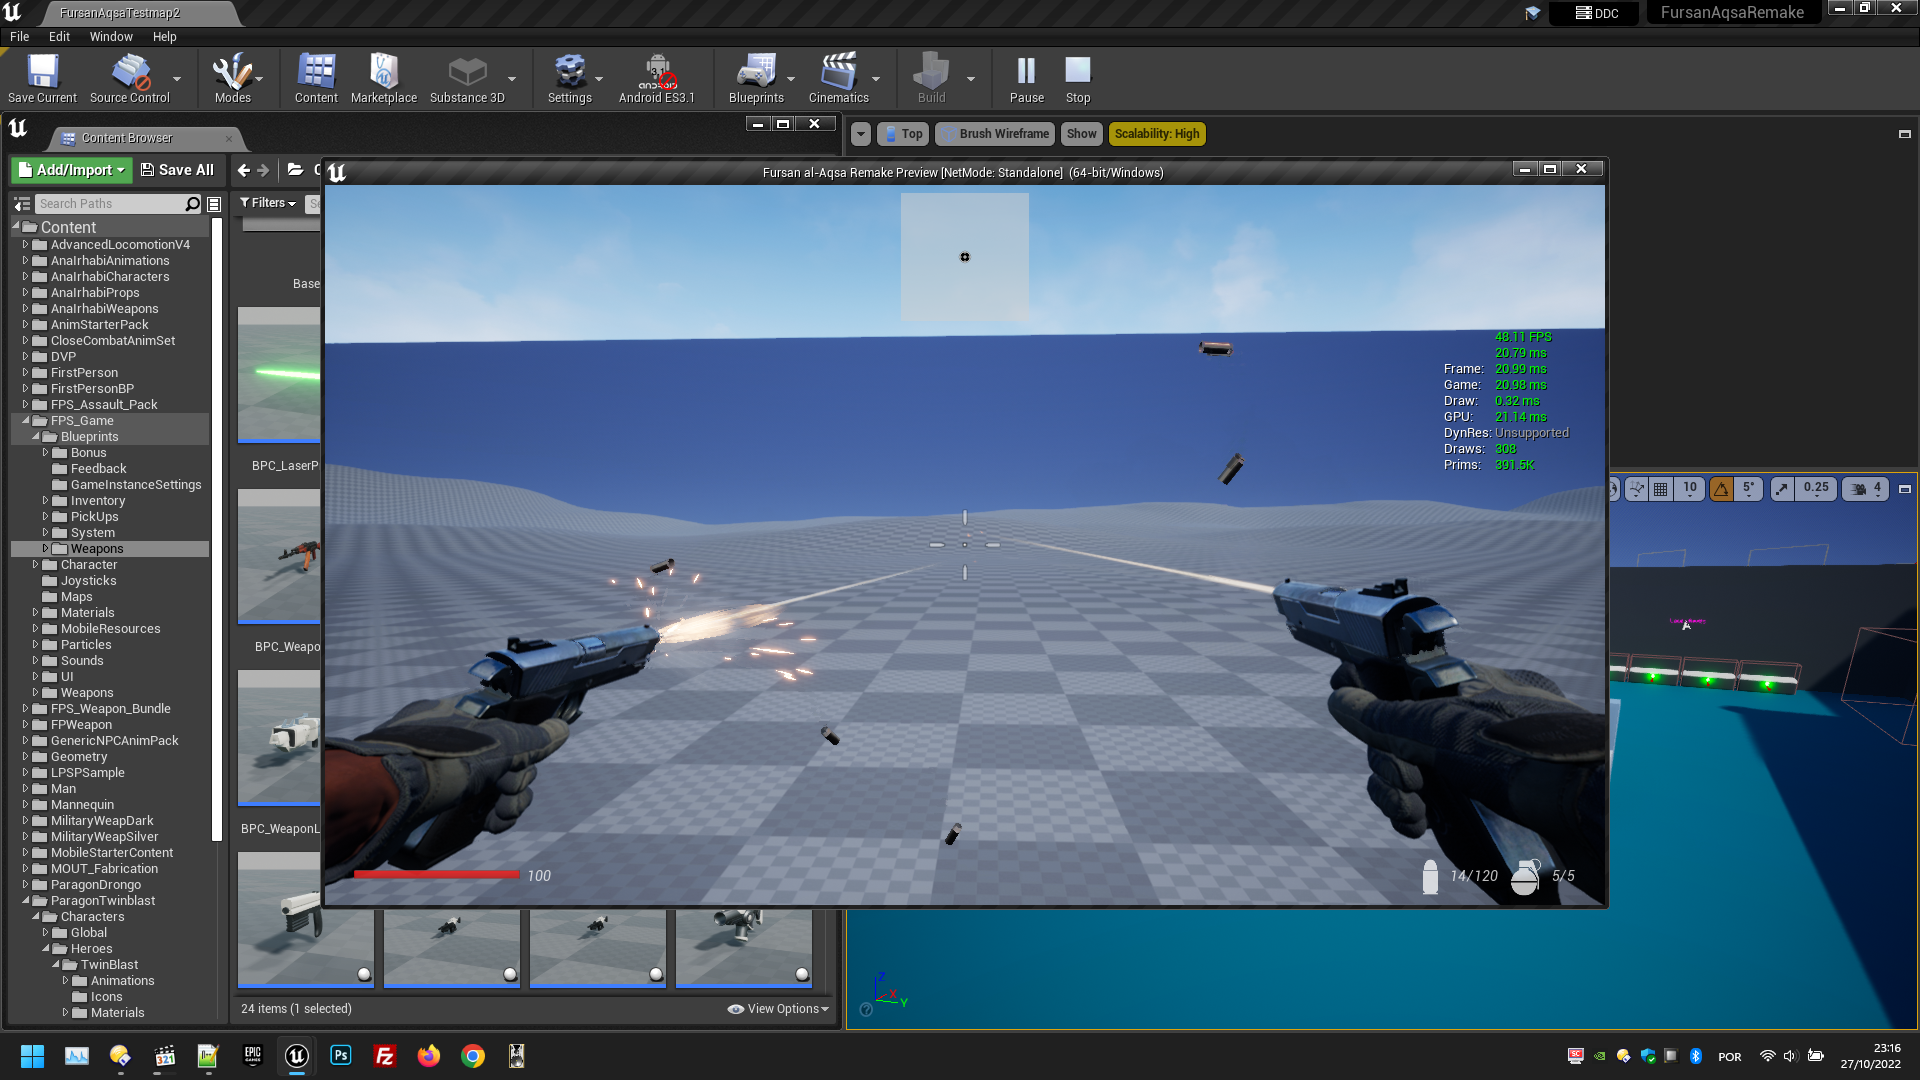Open Epic Games Launcher from taskbar
This screenshot has width=1920, height=1080.
click(253, 1056)
